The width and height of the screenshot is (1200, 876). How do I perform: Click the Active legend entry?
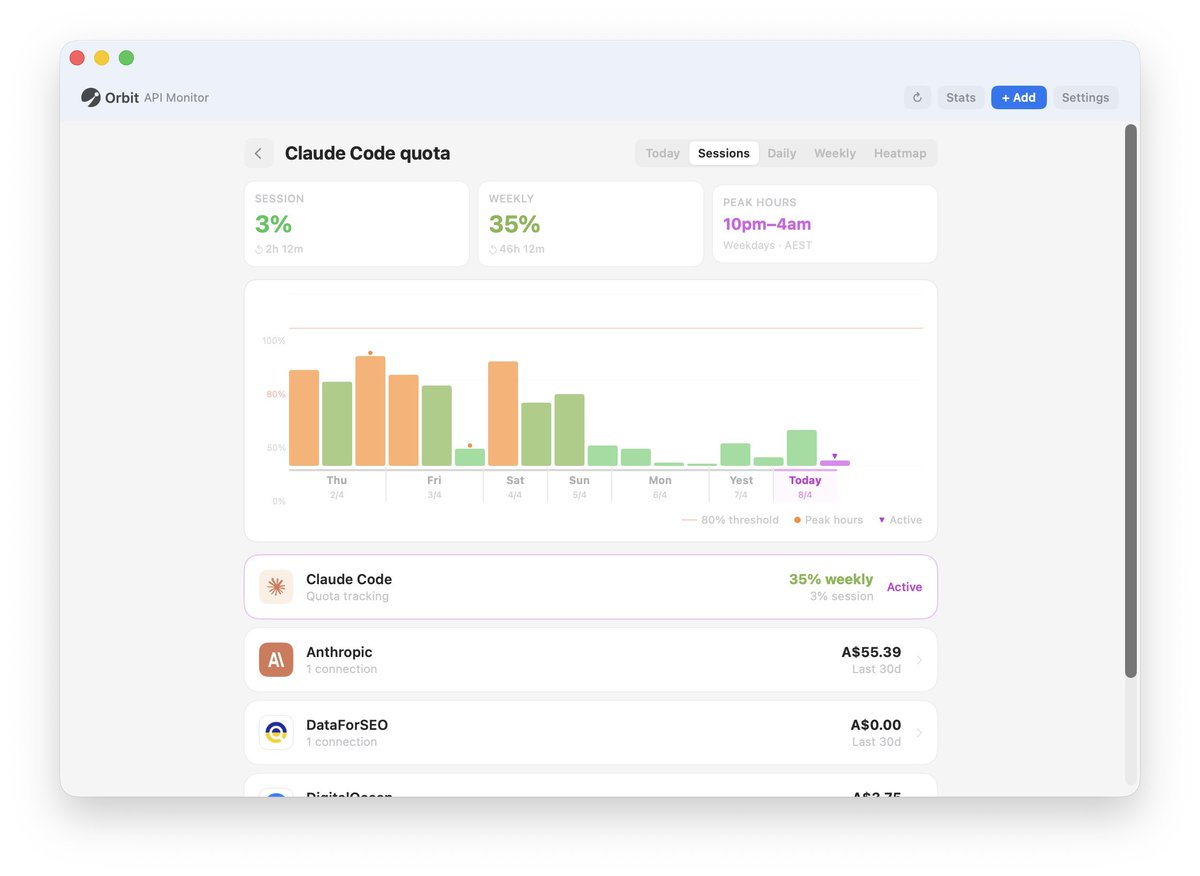pyautogui.click(x=900, y=520)
